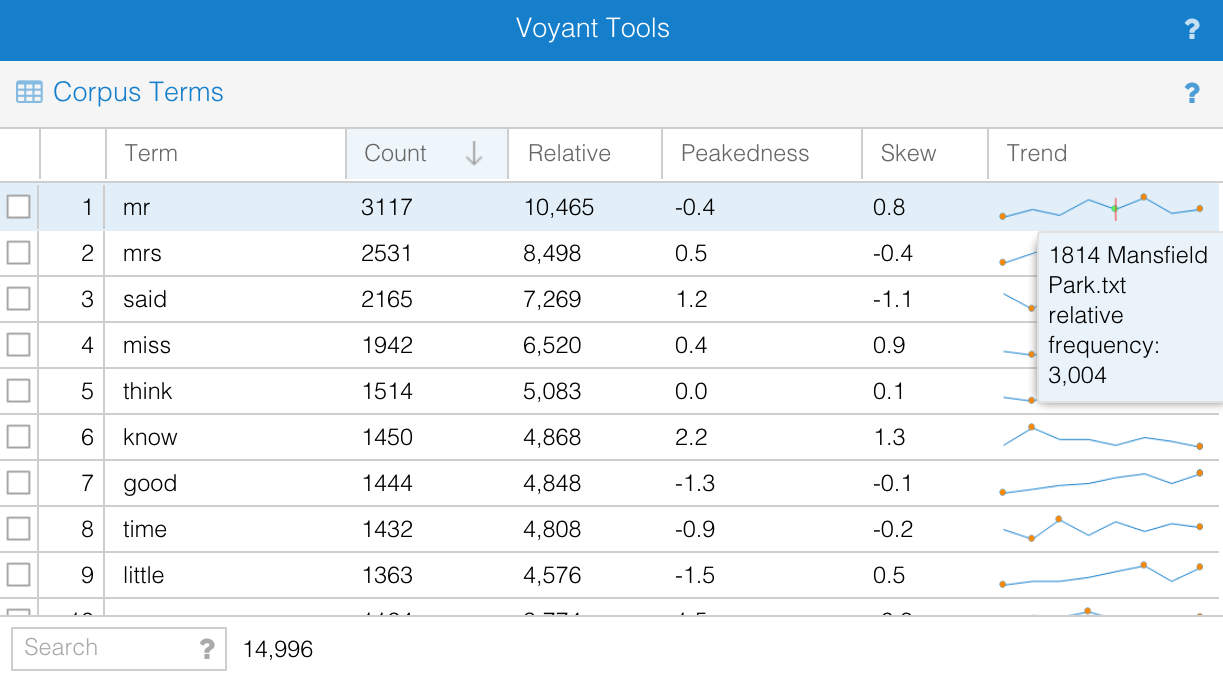Screen dimensions: 1223x679
Task: Click the trend sparkline for 'good'
Action: pos(1101,483)
